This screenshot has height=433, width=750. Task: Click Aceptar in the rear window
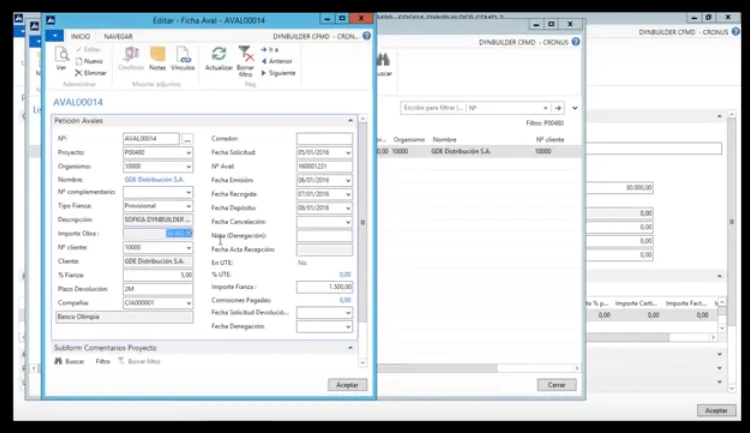[x=716, y=411]
